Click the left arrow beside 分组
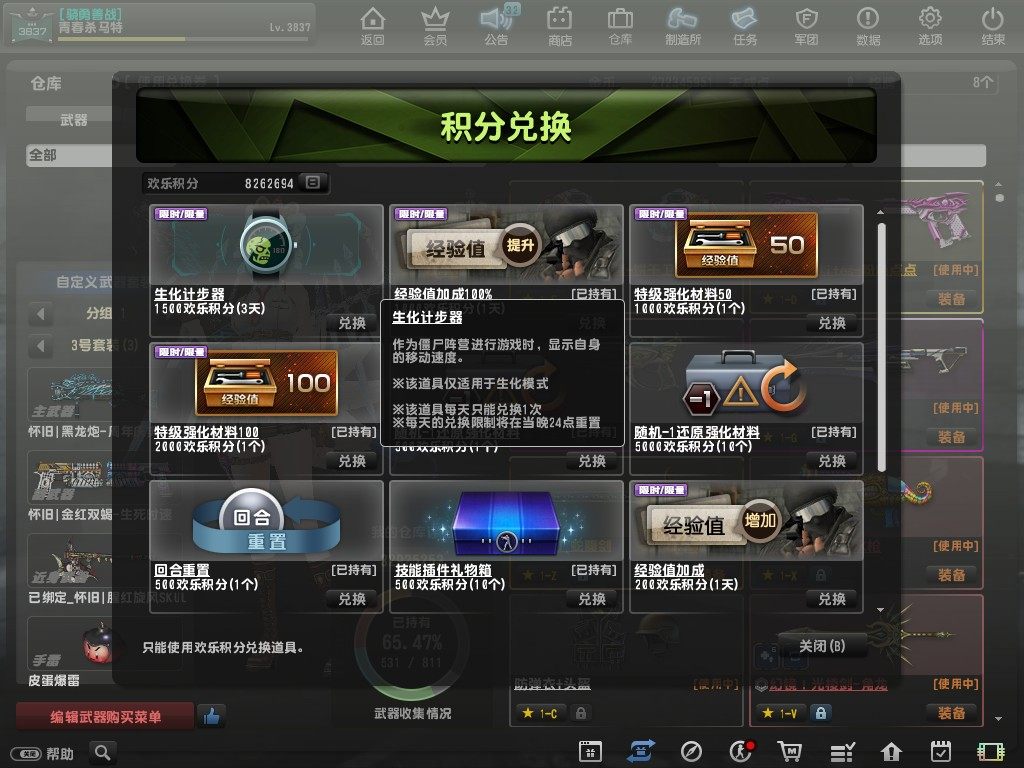 click(x=41, y=314)
